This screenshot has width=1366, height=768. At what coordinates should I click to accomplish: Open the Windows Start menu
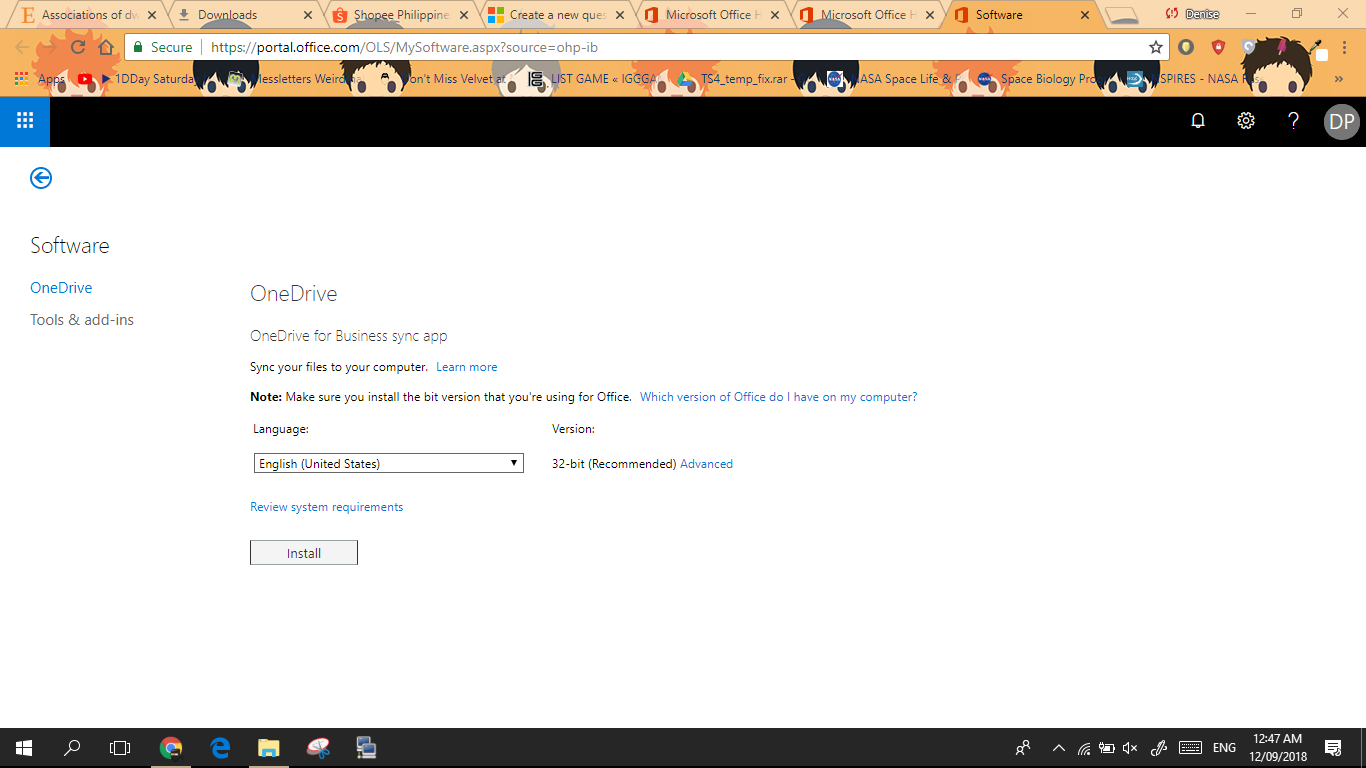tap(24, 748)
